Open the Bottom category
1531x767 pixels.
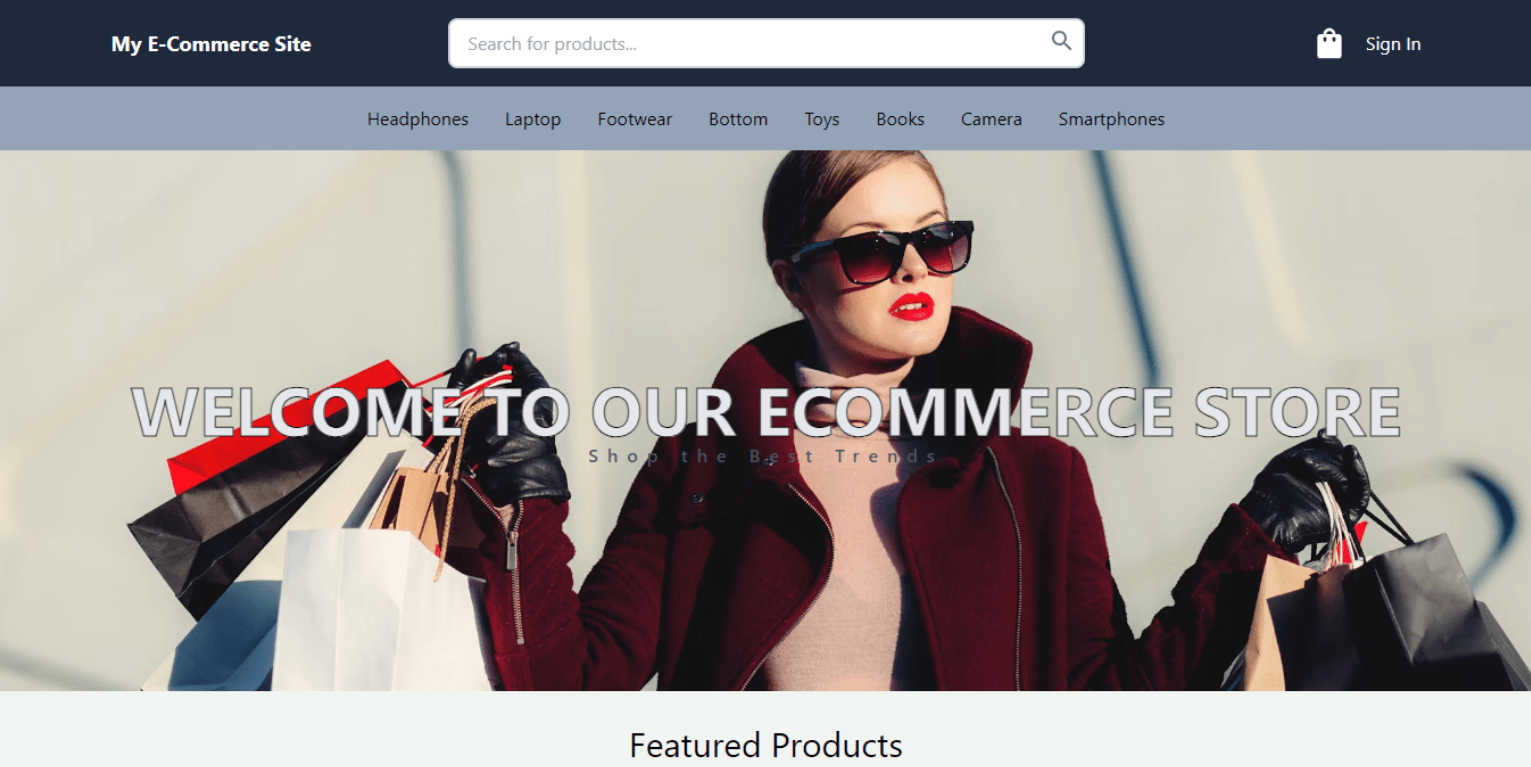[738, 119]
